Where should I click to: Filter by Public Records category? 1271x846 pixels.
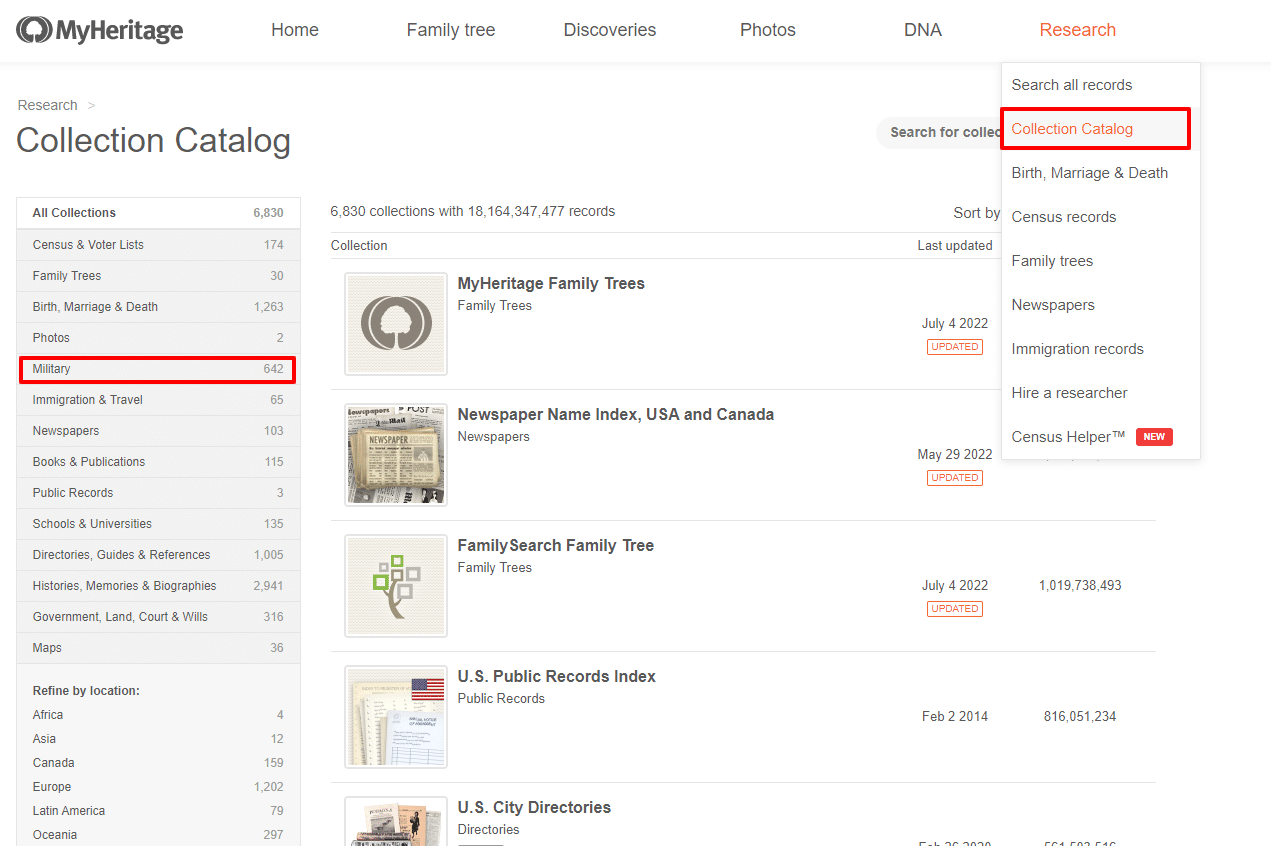coord(158,493)
